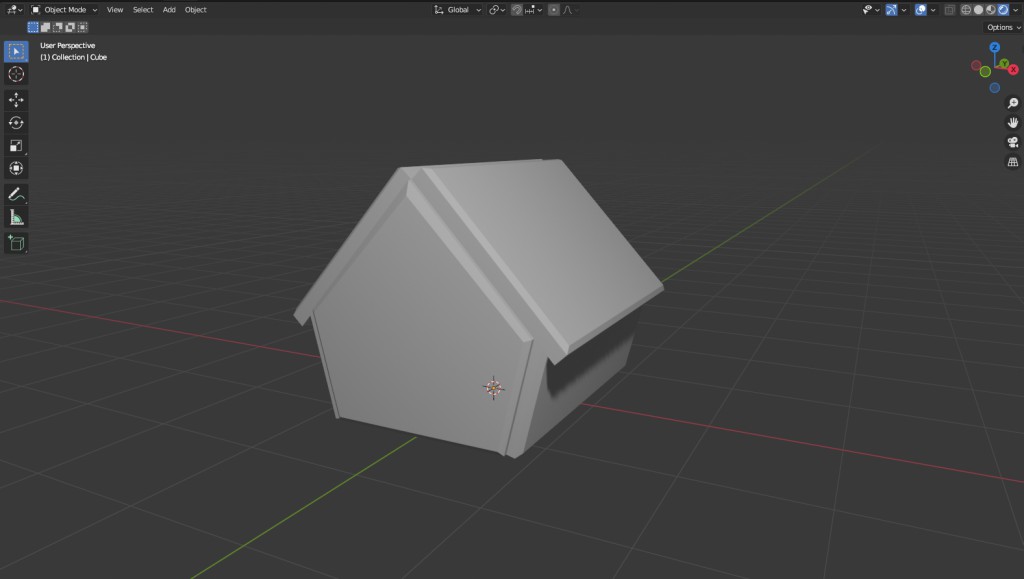Image resolution: width=1024 pixels, height=579 pixels.
Task: Enable proportional editing toggle
Action: pyautogui.click(x=554, y=10)
